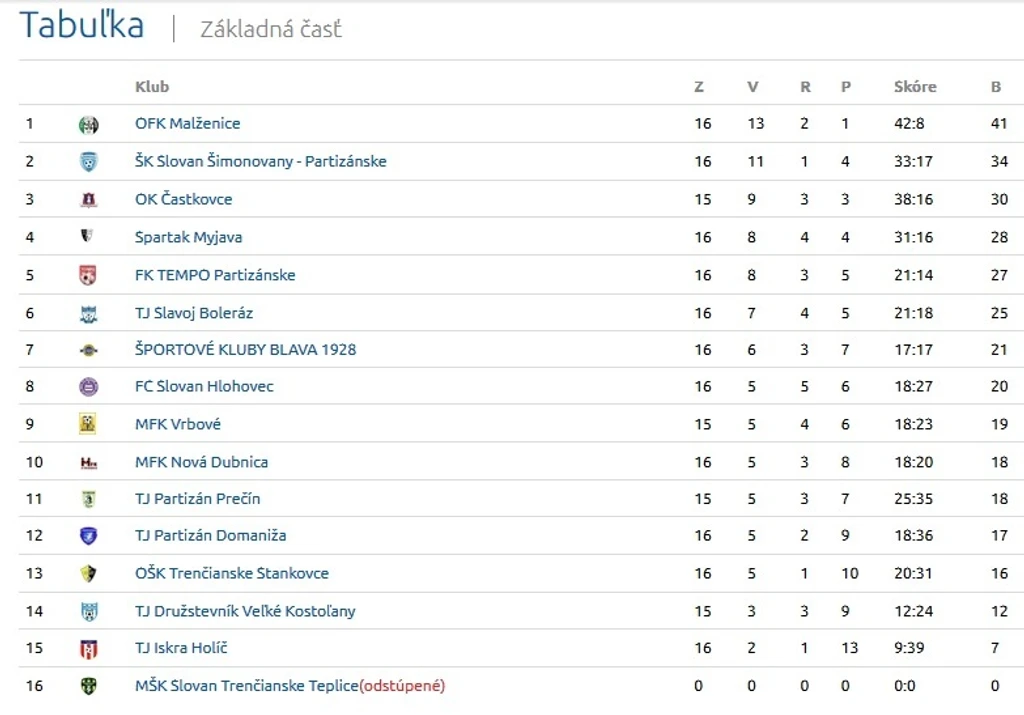Screen dimensions: 1024x715
Task: Select the Základná časť tab label
Action: [271, 29]
